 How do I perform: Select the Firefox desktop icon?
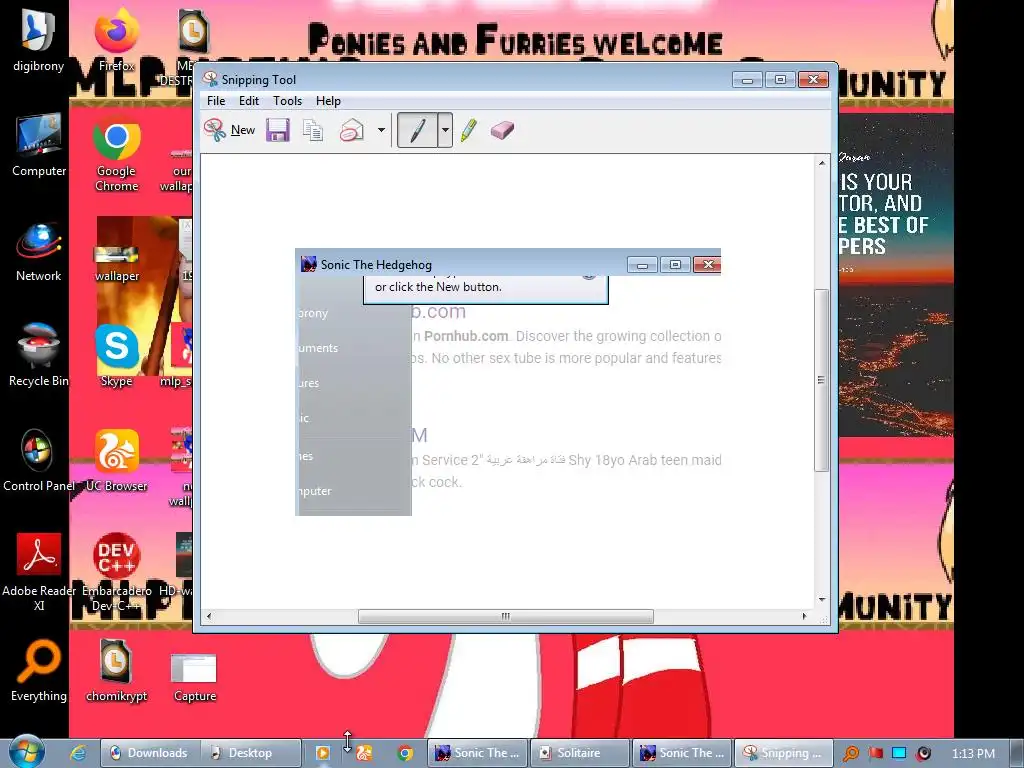pos(117,40)
